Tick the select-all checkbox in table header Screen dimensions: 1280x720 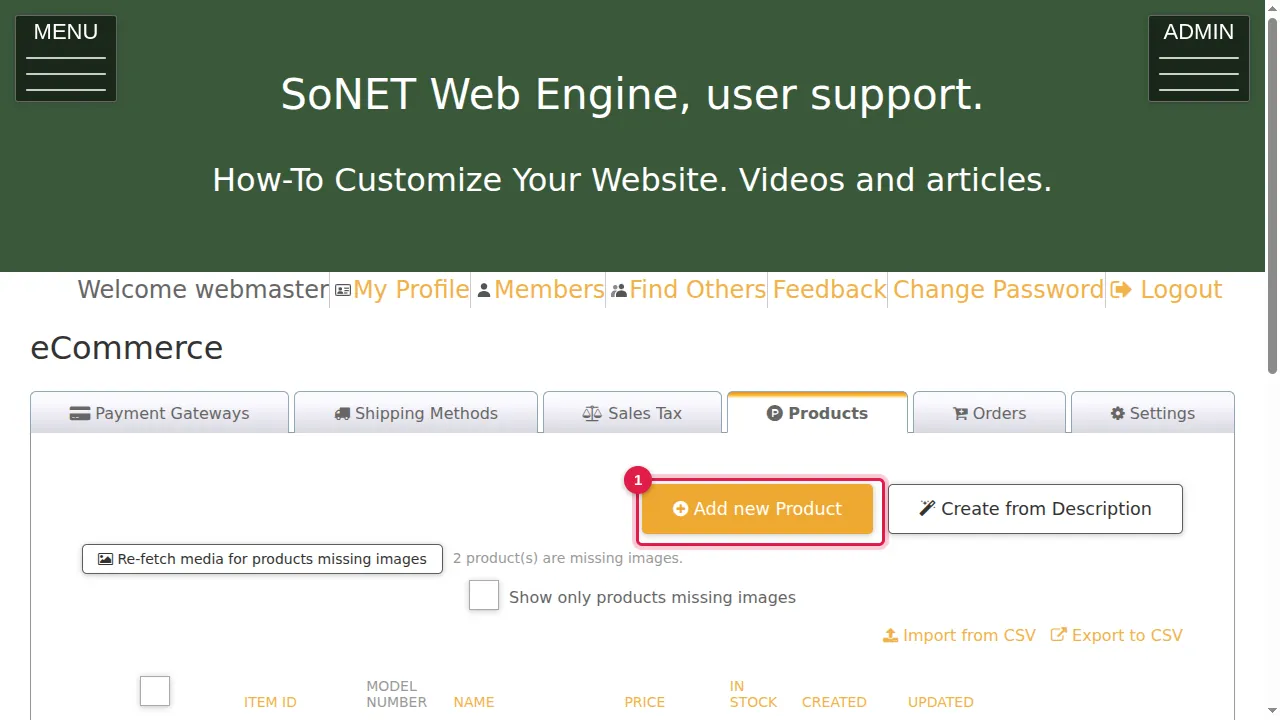pos(155,691)
